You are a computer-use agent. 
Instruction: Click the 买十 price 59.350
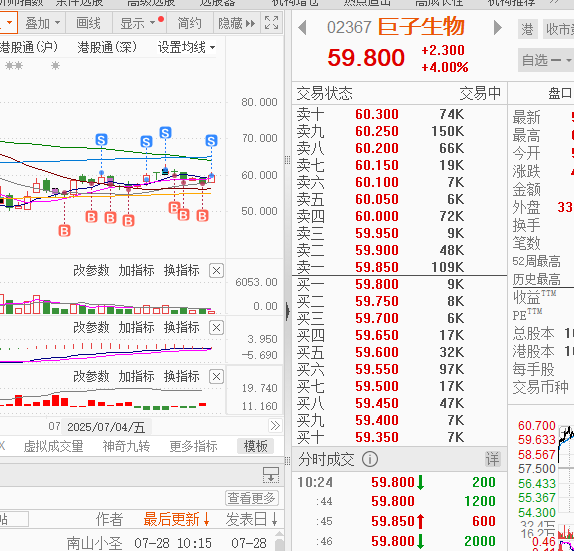point(377,437)
